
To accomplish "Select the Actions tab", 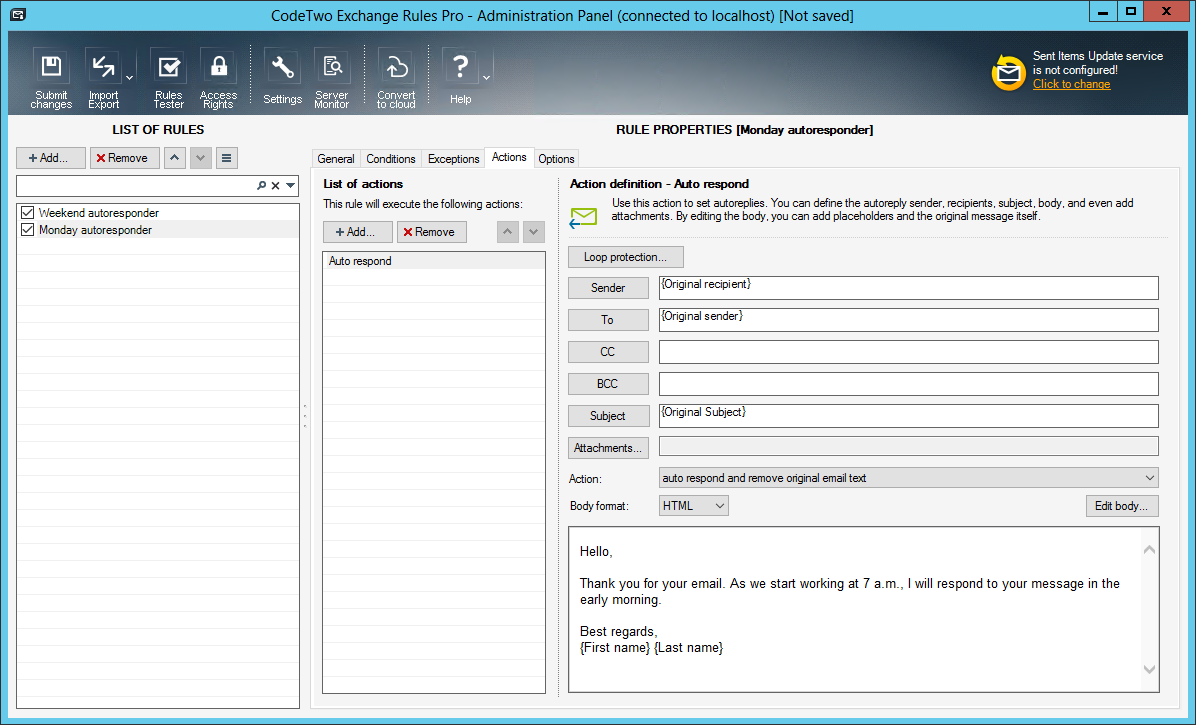I will click(x=509, y=157).
